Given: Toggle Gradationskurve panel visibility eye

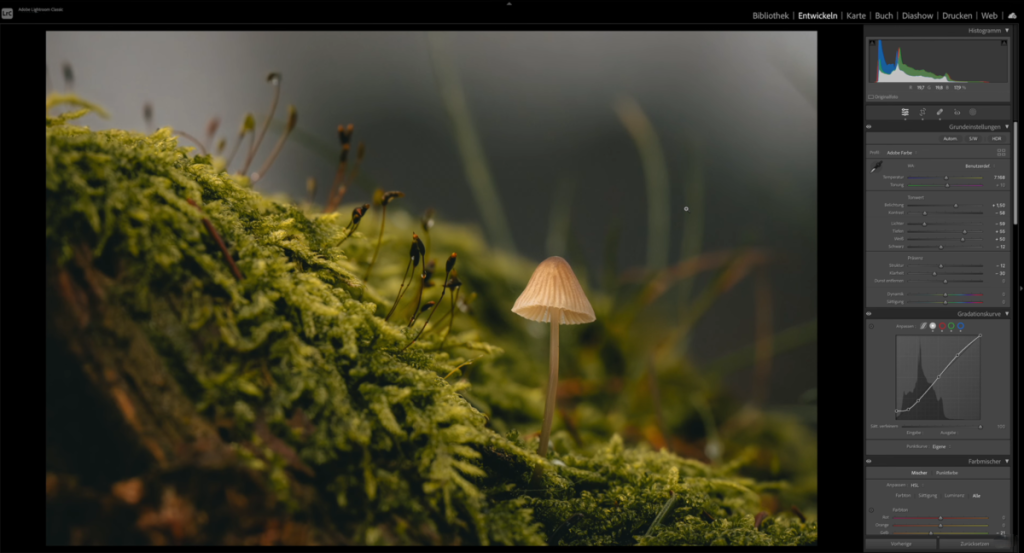Looking at the screenshot, I should [x=869, y=314].
